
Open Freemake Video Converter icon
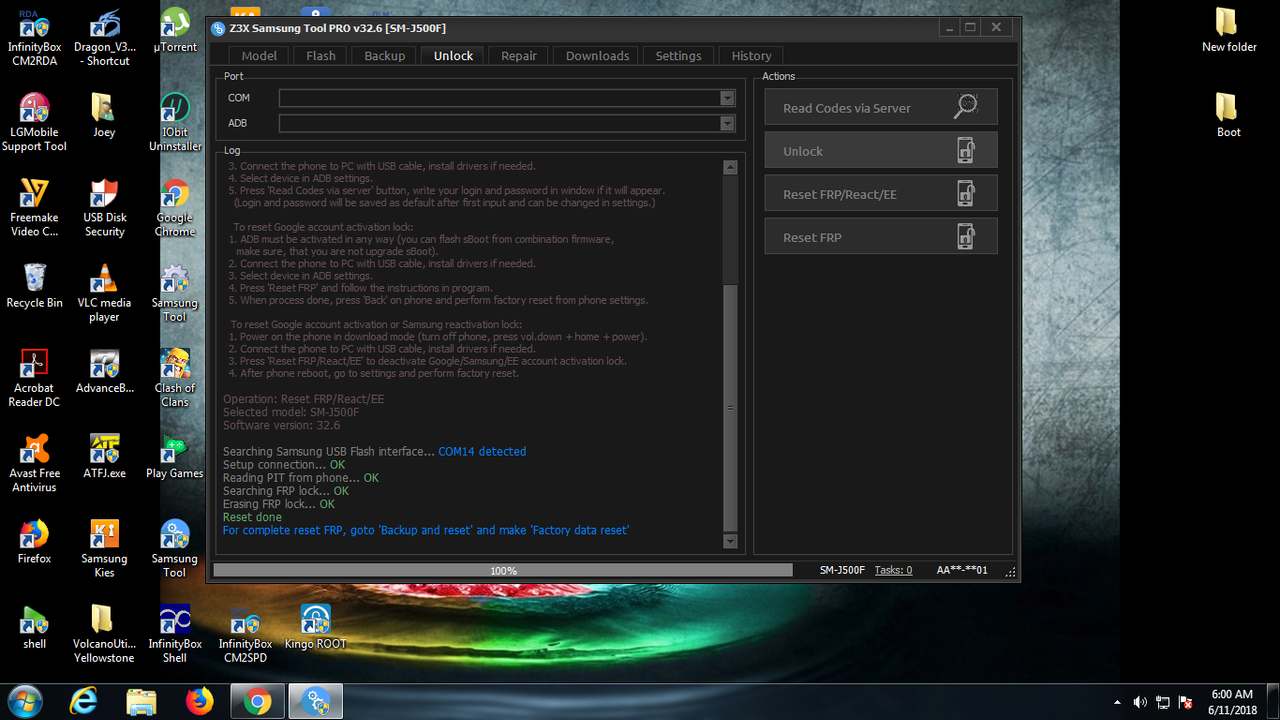coord(34,208)
